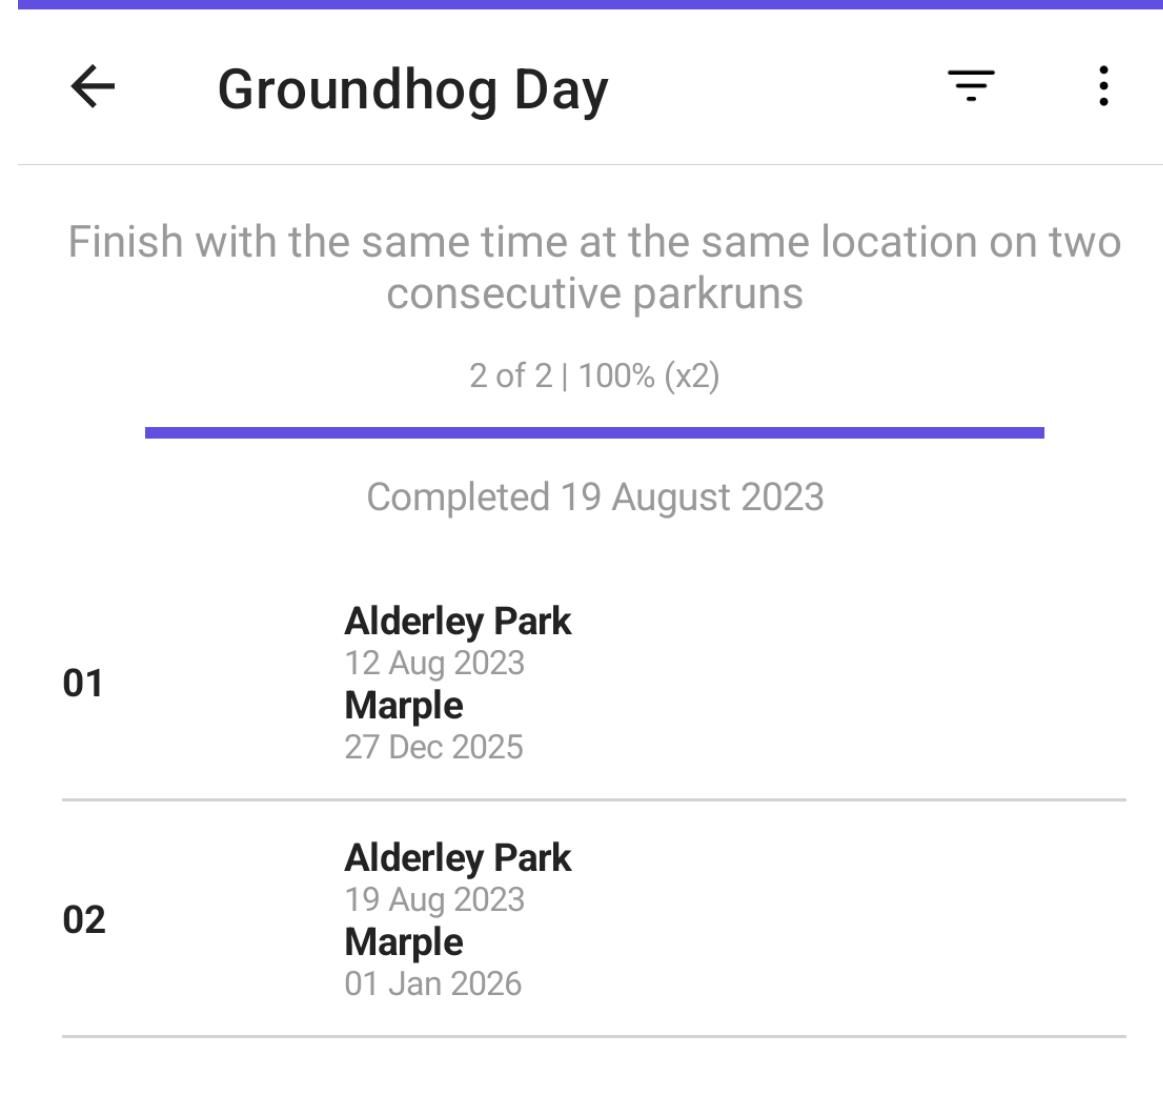Open Marple in entry 02
The height and width of the screenshot is (1096, 1163).
[404, 942]
